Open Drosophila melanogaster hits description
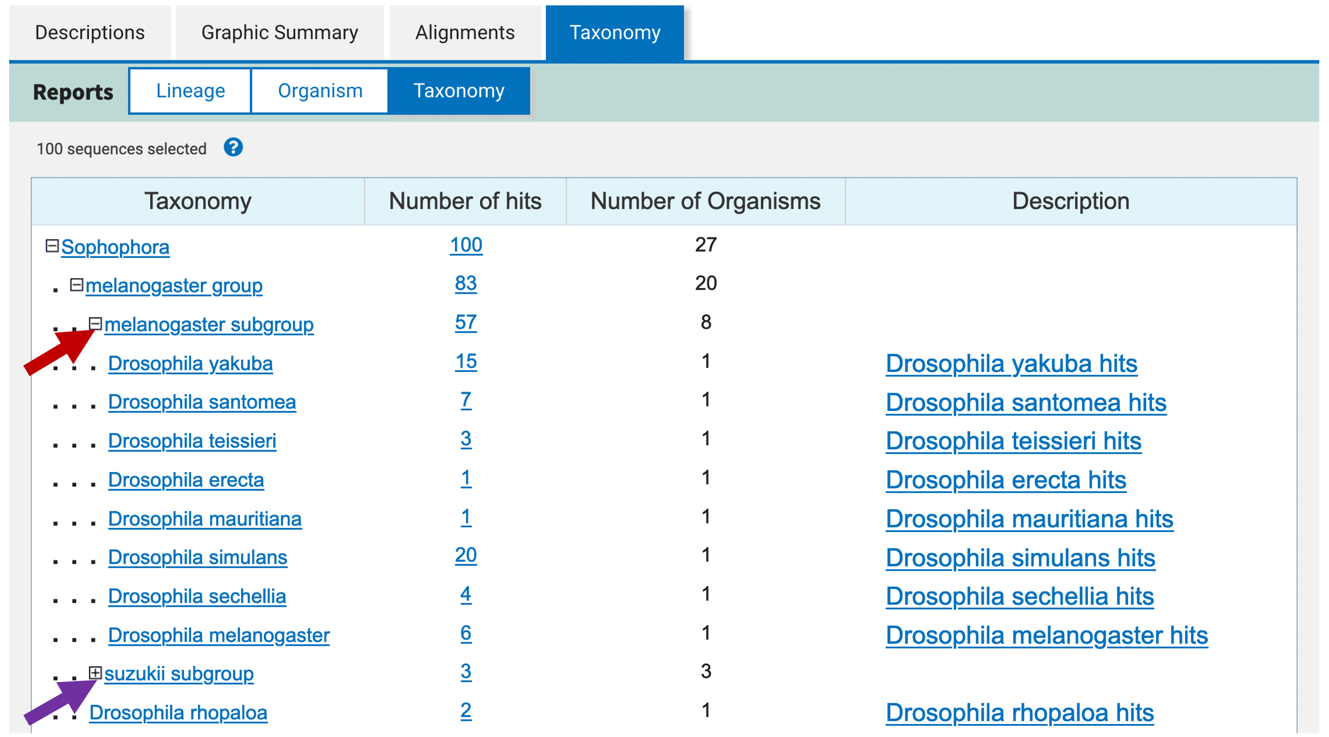The width and height of the screenshot is (1329, 737). pos(1046,636)
